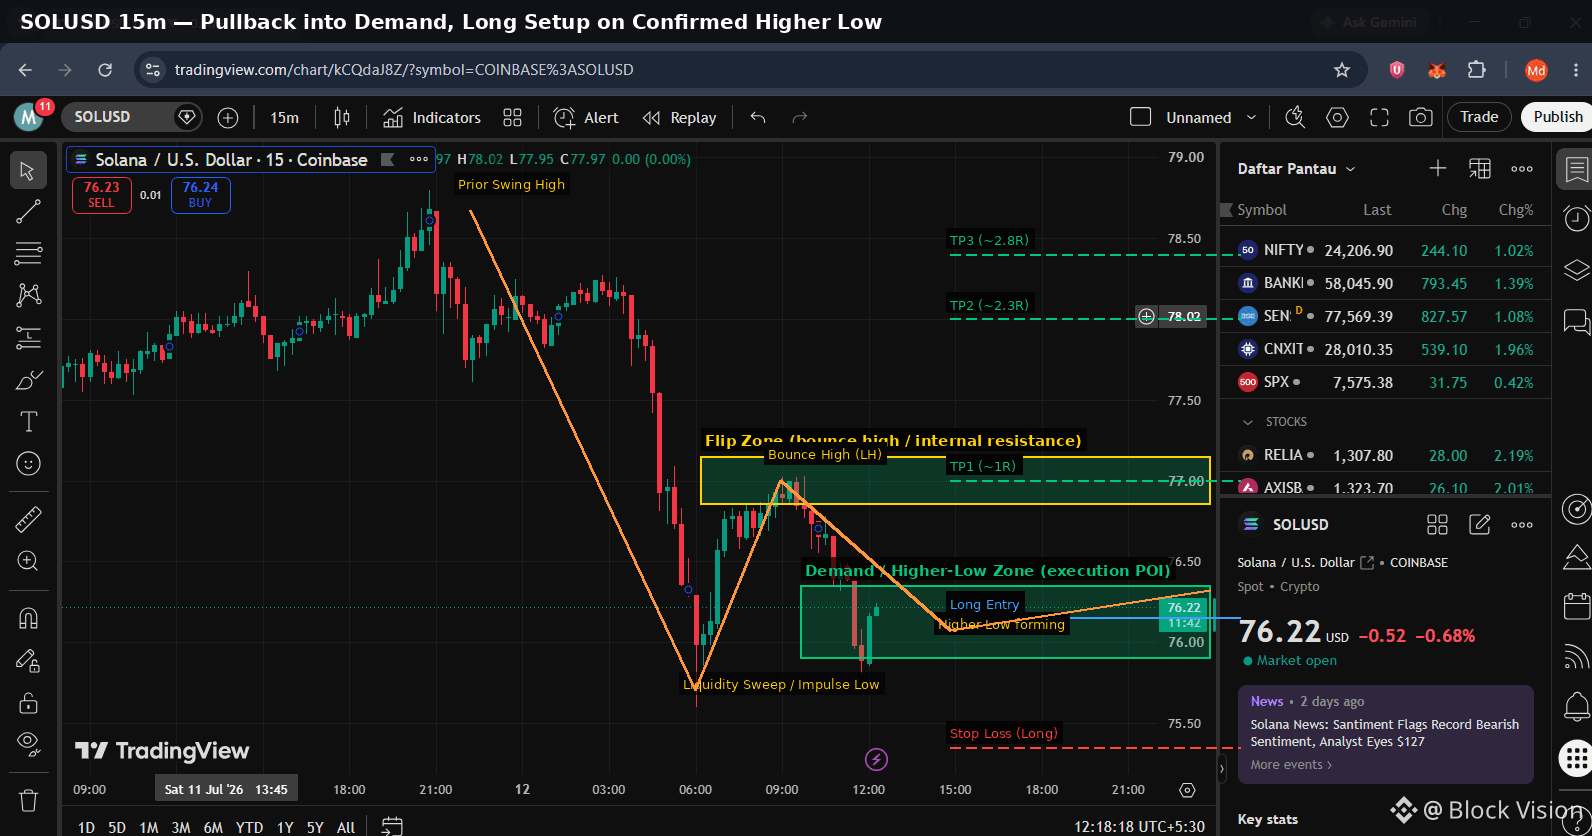Click the blue BUY button
This screenshot has height=836, width=1592.
pyautogui.click(x=200, y=195)
